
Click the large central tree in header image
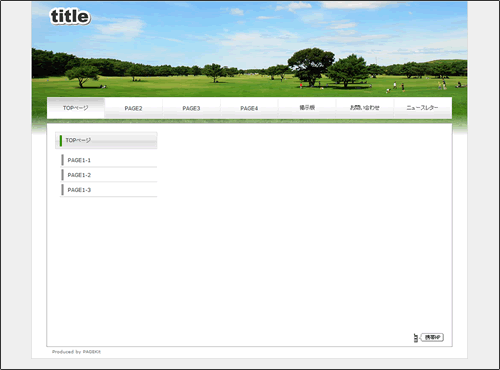[x=311, y=67]
